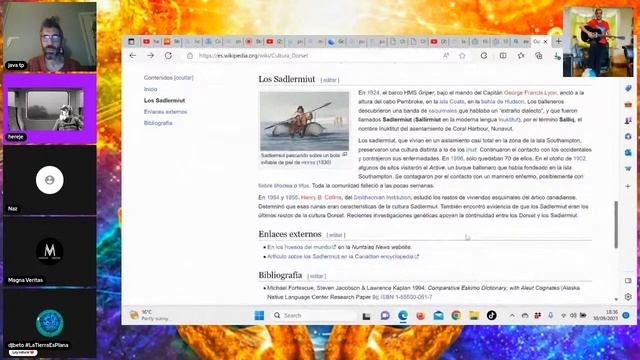Open the Chat app on taskbar
This screenshot has width=640, height=360.
pyautogui.click(x=385, y=316)
